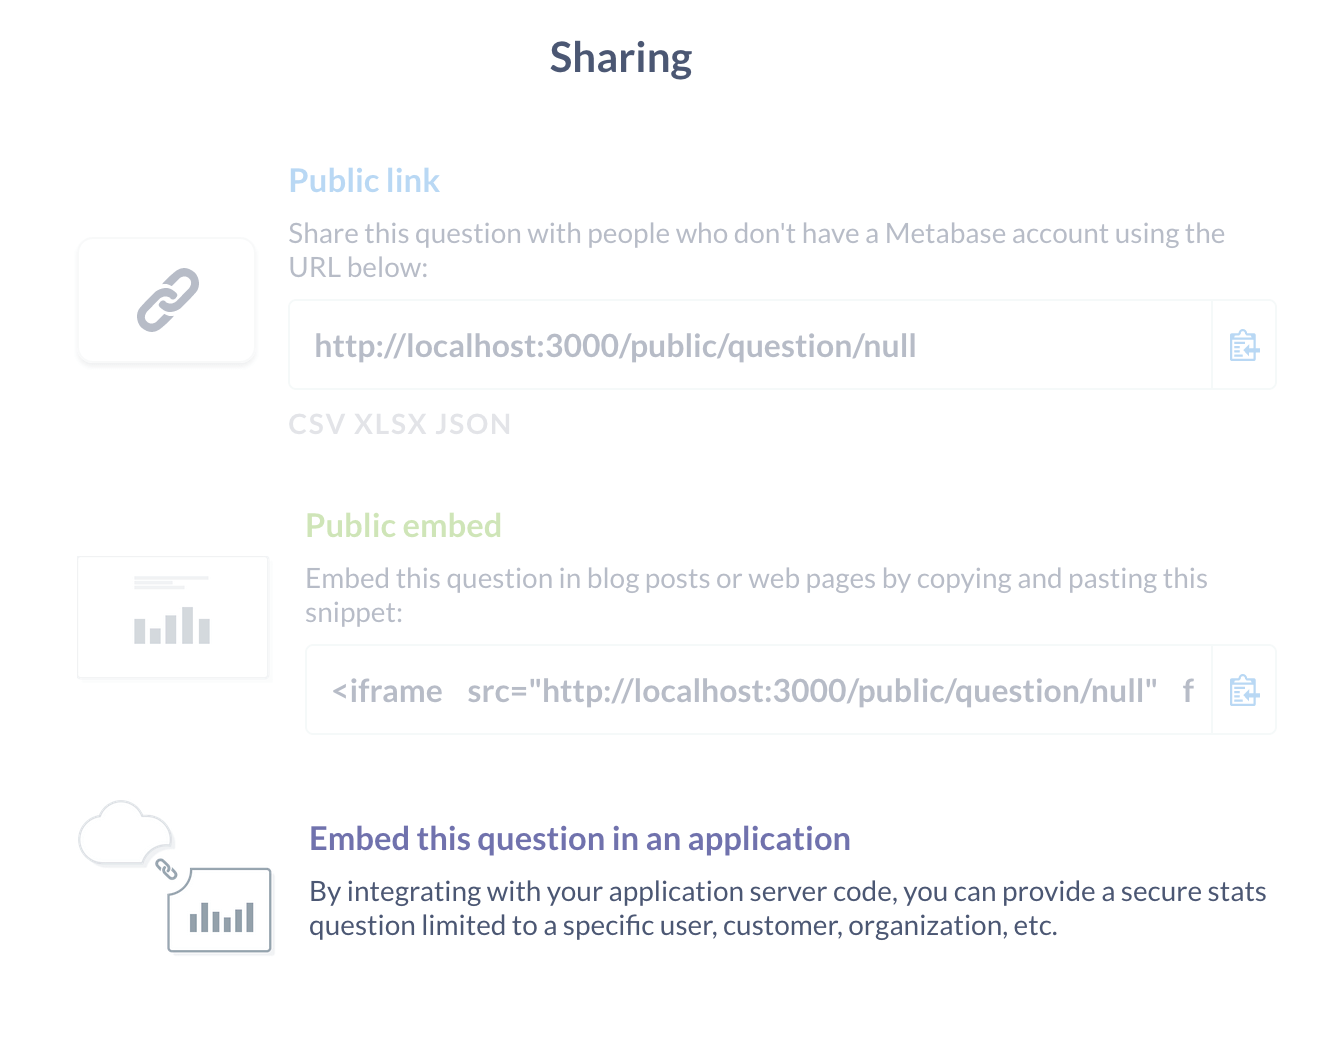Click the application embedding description text
Image resolution: width=1326 pixels, height=1062 pixels.
[x=788, y=908]
